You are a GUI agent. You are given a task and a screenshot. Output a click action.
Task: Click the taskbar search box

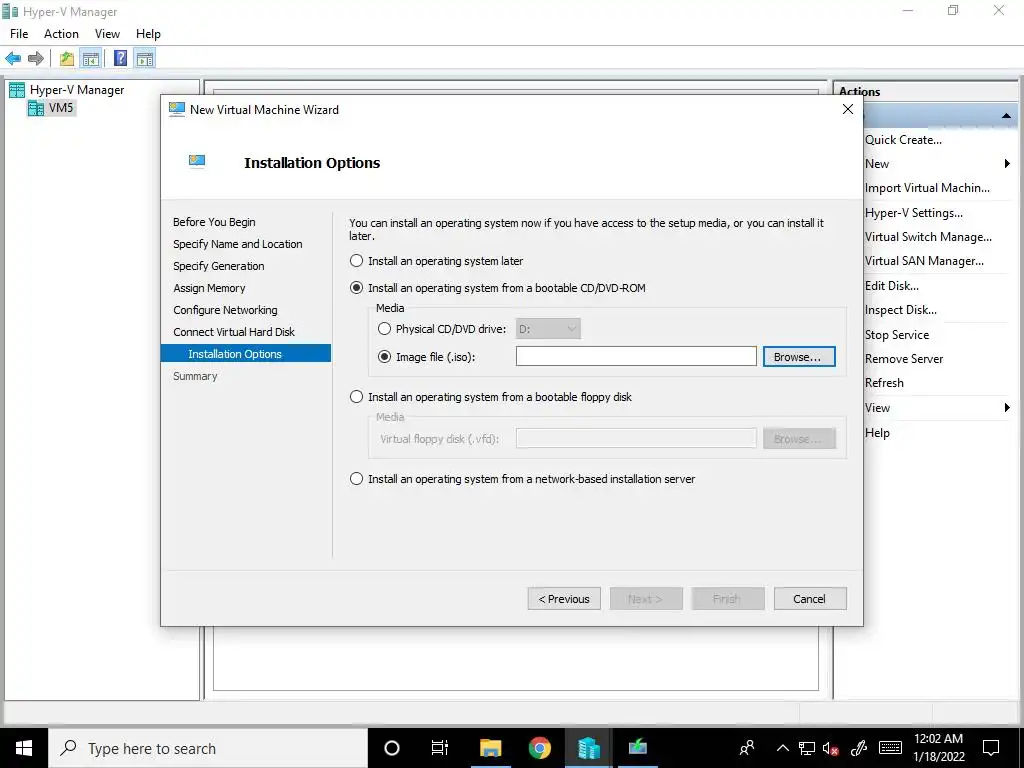pos(208,748)
